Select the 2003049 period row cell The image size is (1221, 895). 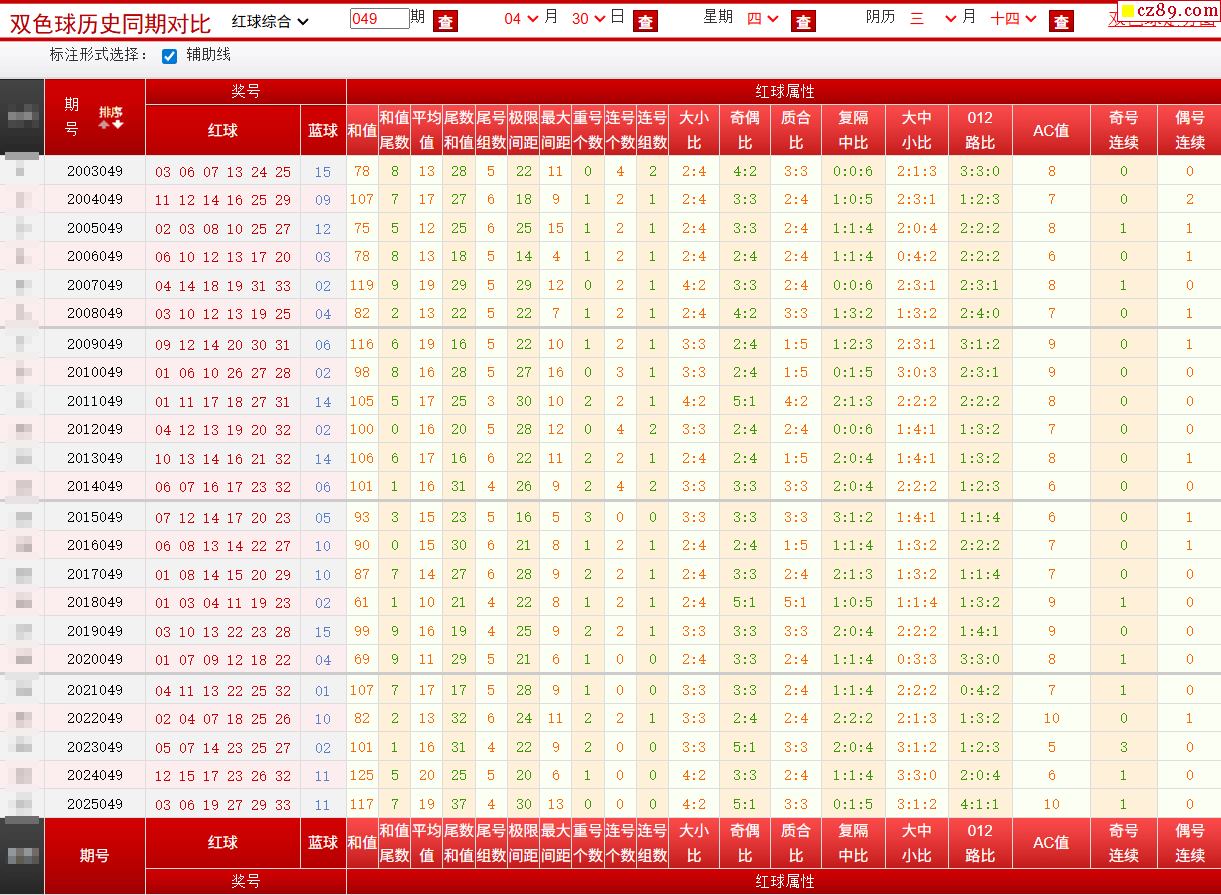click(95, 171)
